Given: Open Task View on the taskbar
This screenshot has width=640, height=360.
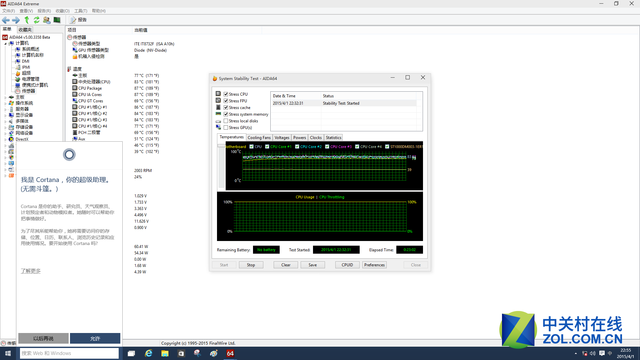Looking at the screenshot, I should [x=131, y=353].
